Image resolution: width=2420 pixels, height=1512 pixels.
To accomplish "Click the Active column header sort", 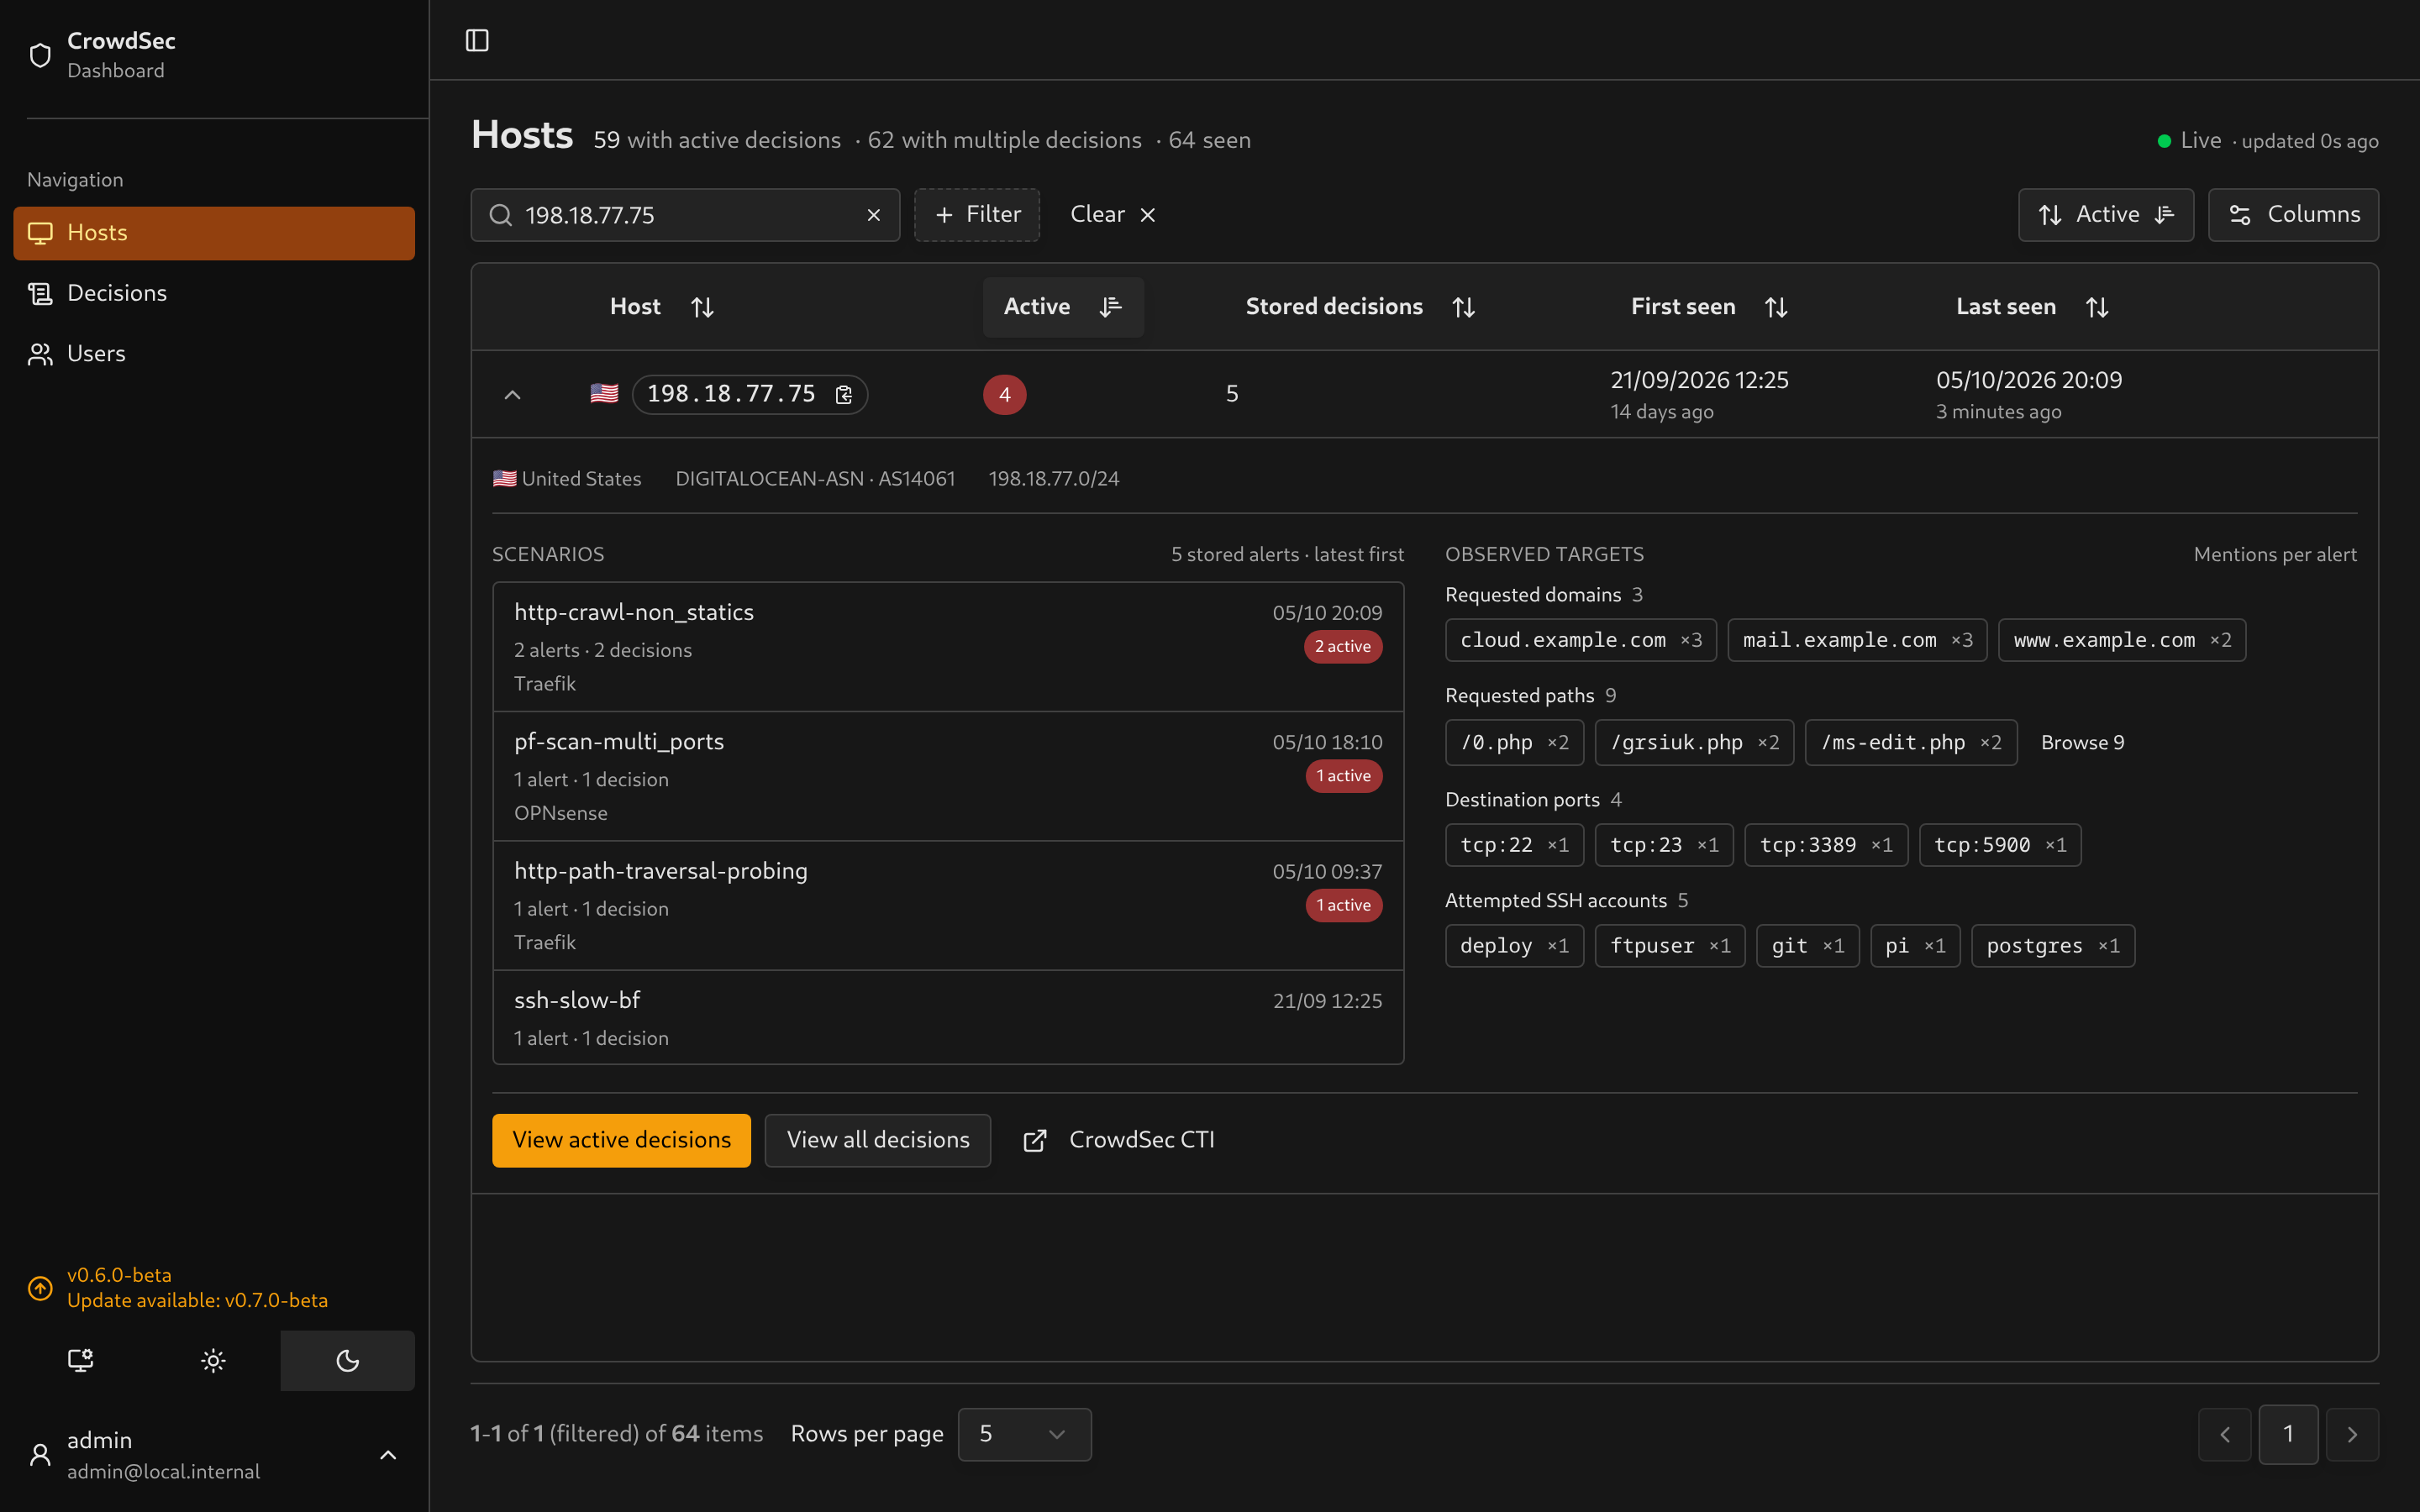I will (x=1063, y=307).
